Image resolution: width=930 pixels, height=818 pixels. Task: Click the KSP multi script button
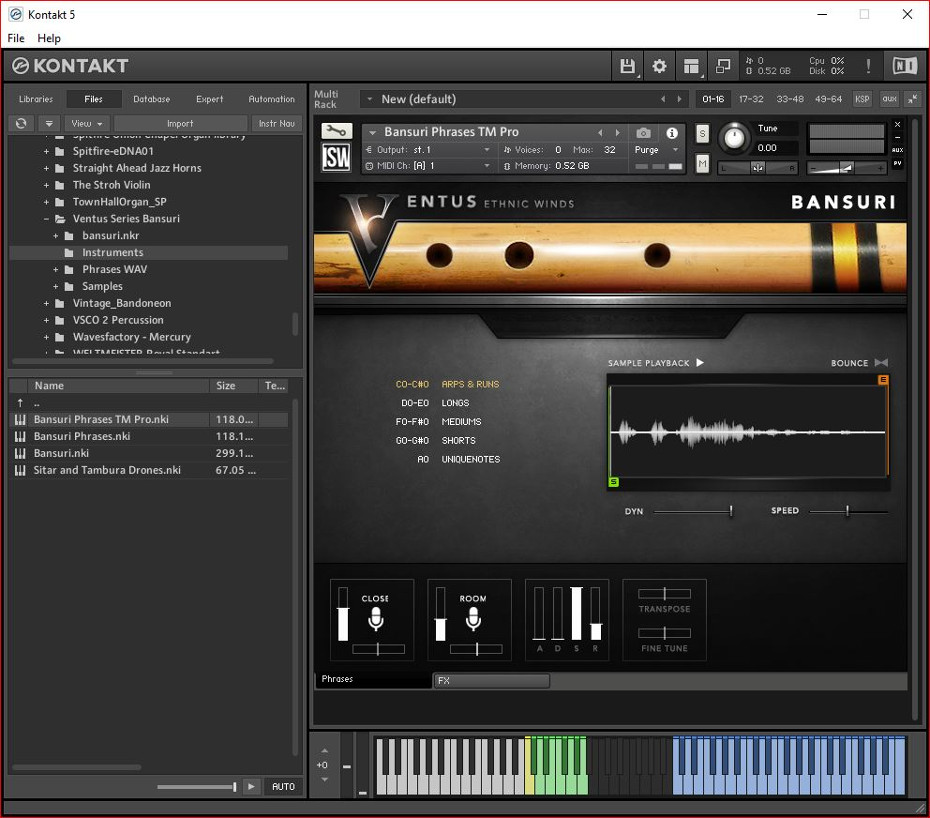(862, 99)
